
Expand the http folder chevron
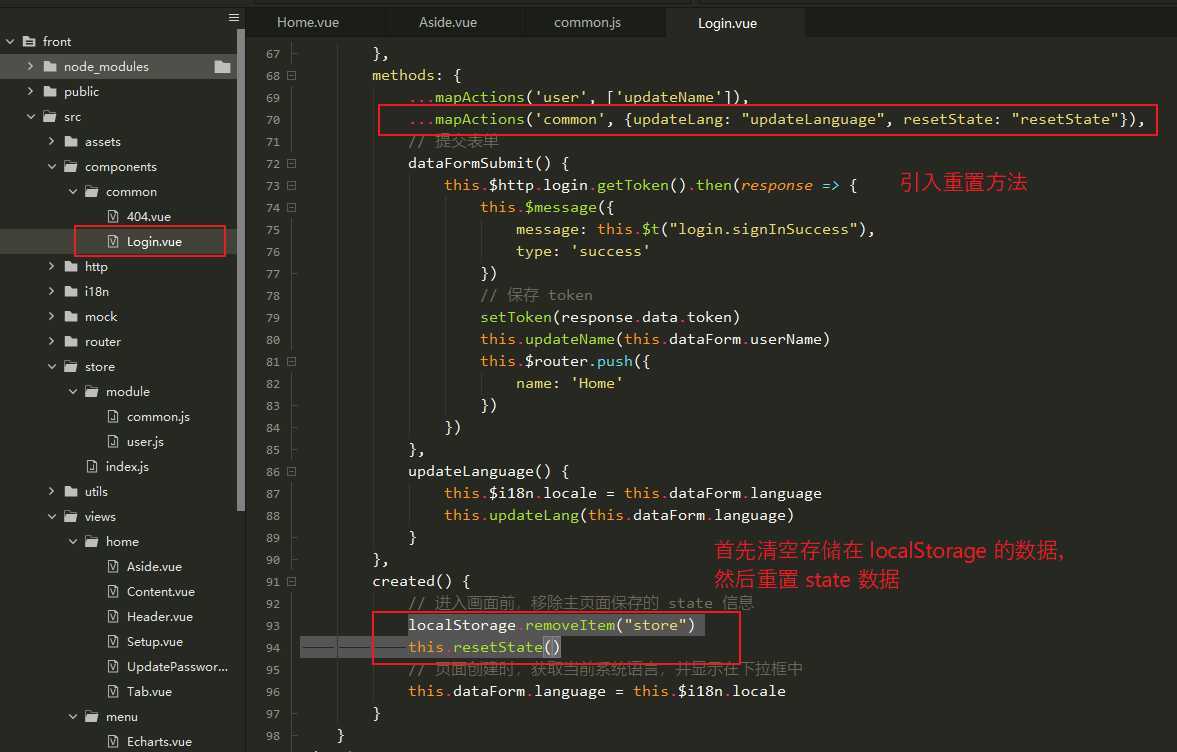pos(52,266)
